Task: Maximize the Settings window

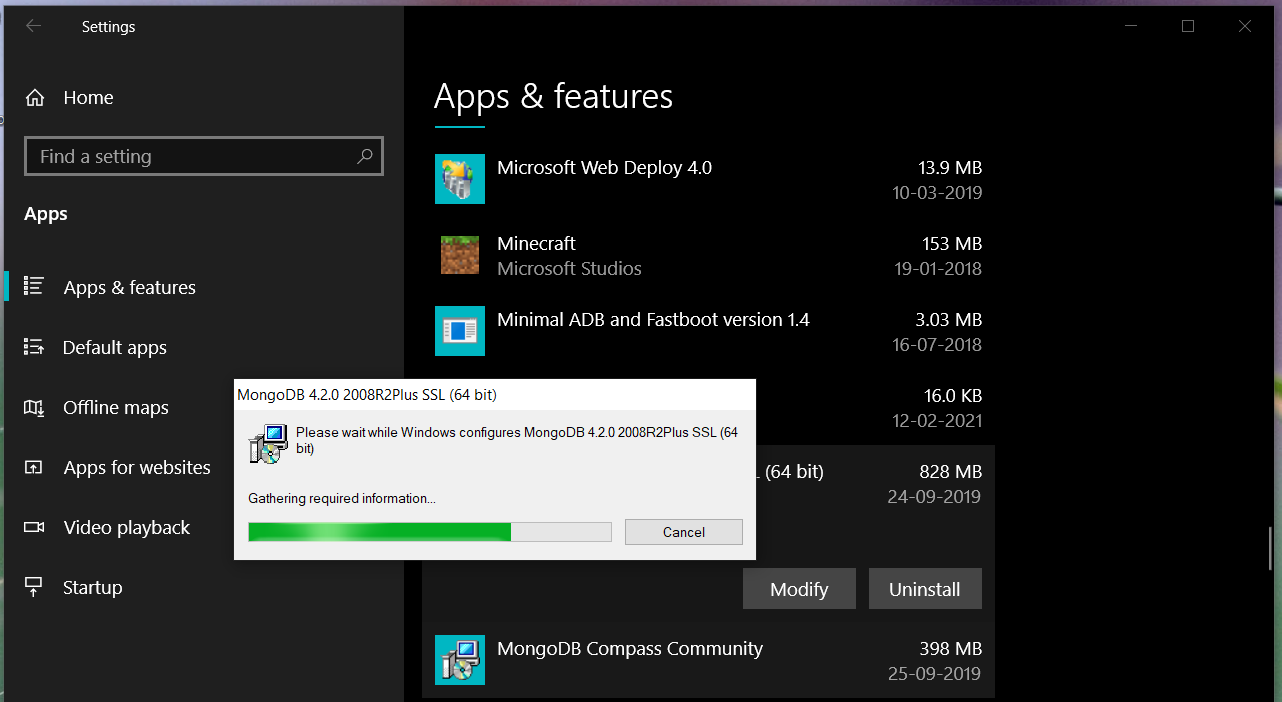Action: point(1188,27)
